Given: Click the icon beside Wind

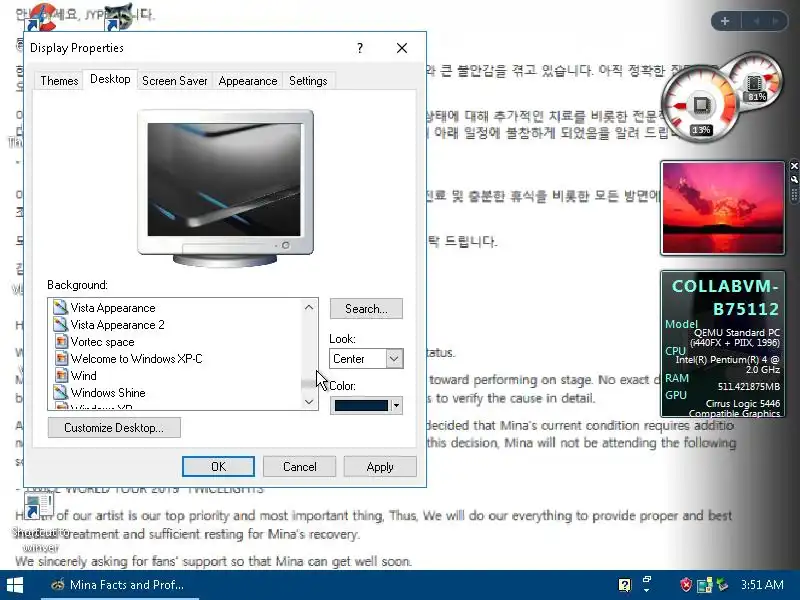Looking at the screenshot, I should click(x=61, y=376).
